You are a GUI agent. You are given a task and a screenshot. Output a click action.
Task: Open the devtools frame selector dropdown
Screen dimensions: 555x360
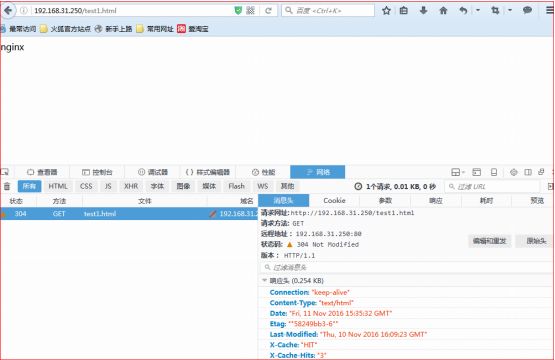pyautogui.click(x=458, y=172)
